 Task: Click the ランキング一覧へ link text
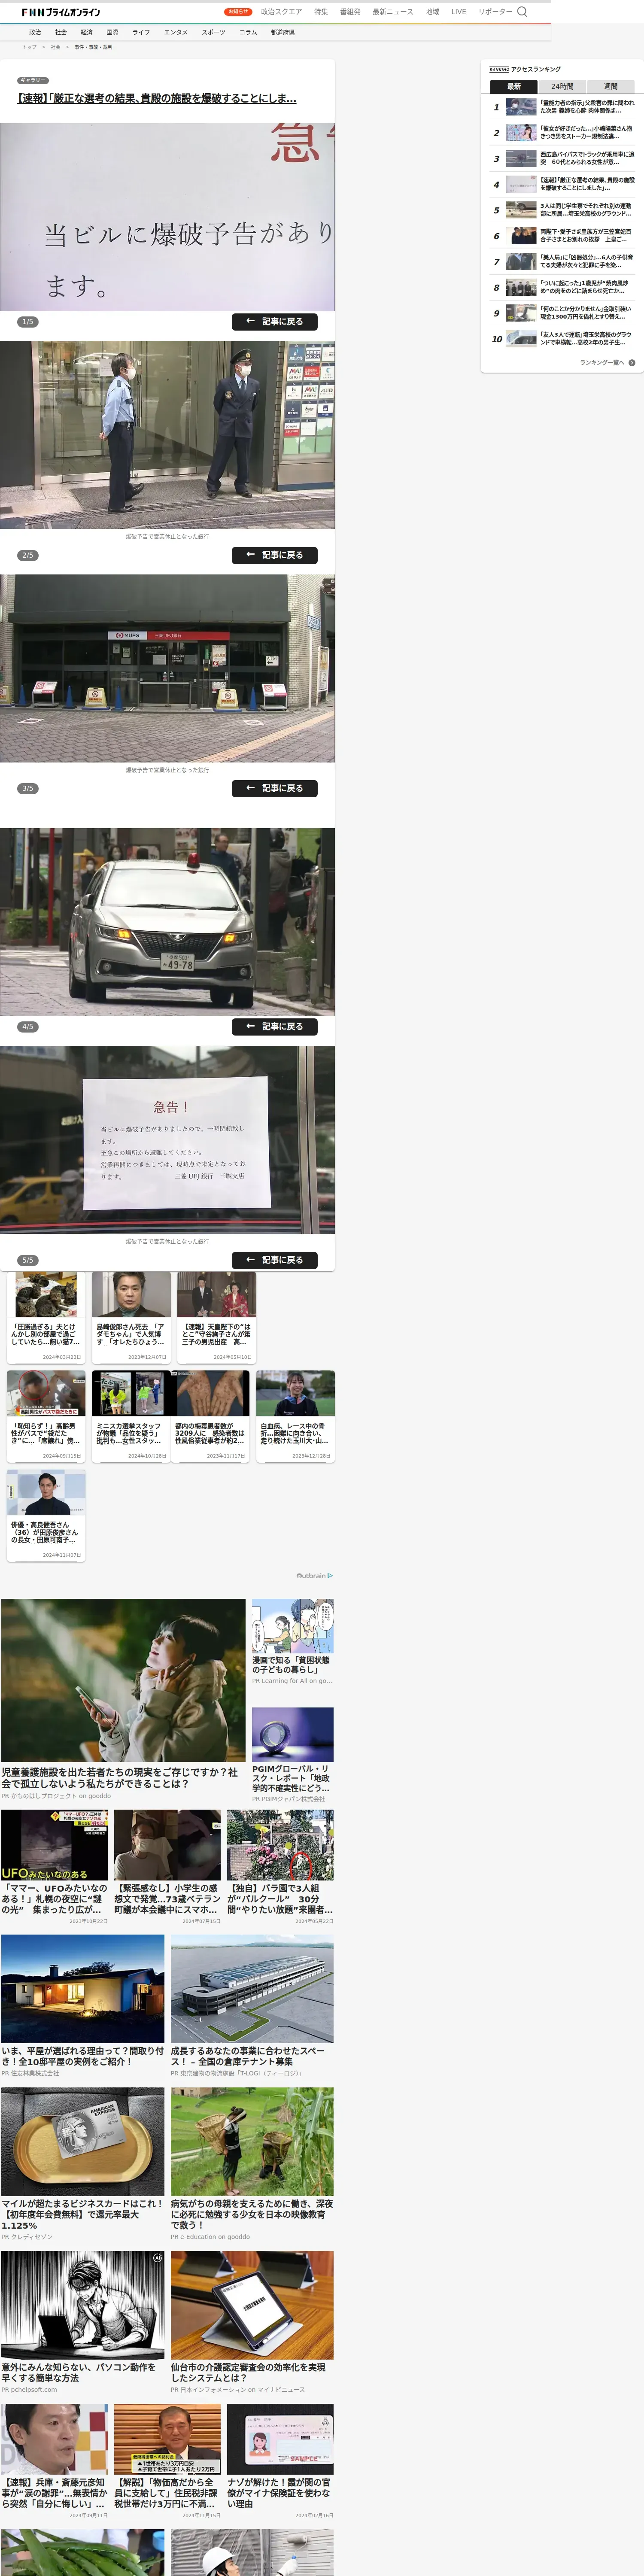pos(602,362)
